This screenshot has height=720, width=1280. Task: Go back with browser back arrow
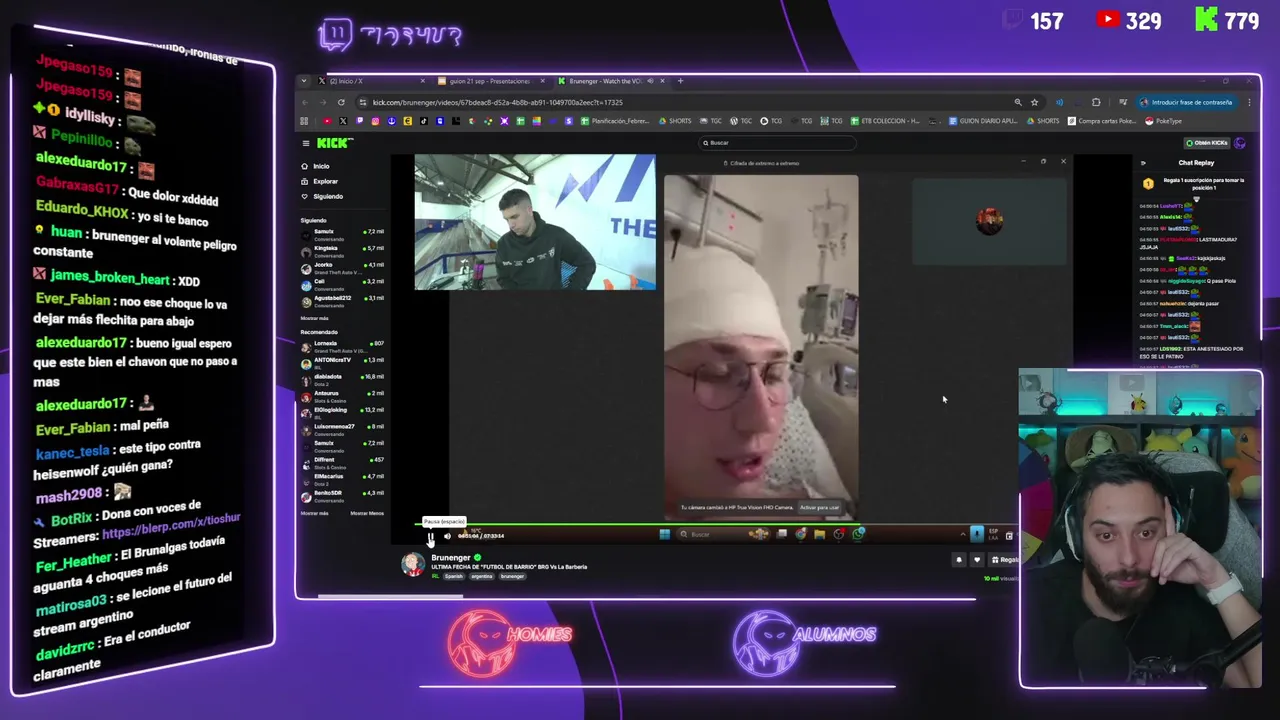coord(305,102)
